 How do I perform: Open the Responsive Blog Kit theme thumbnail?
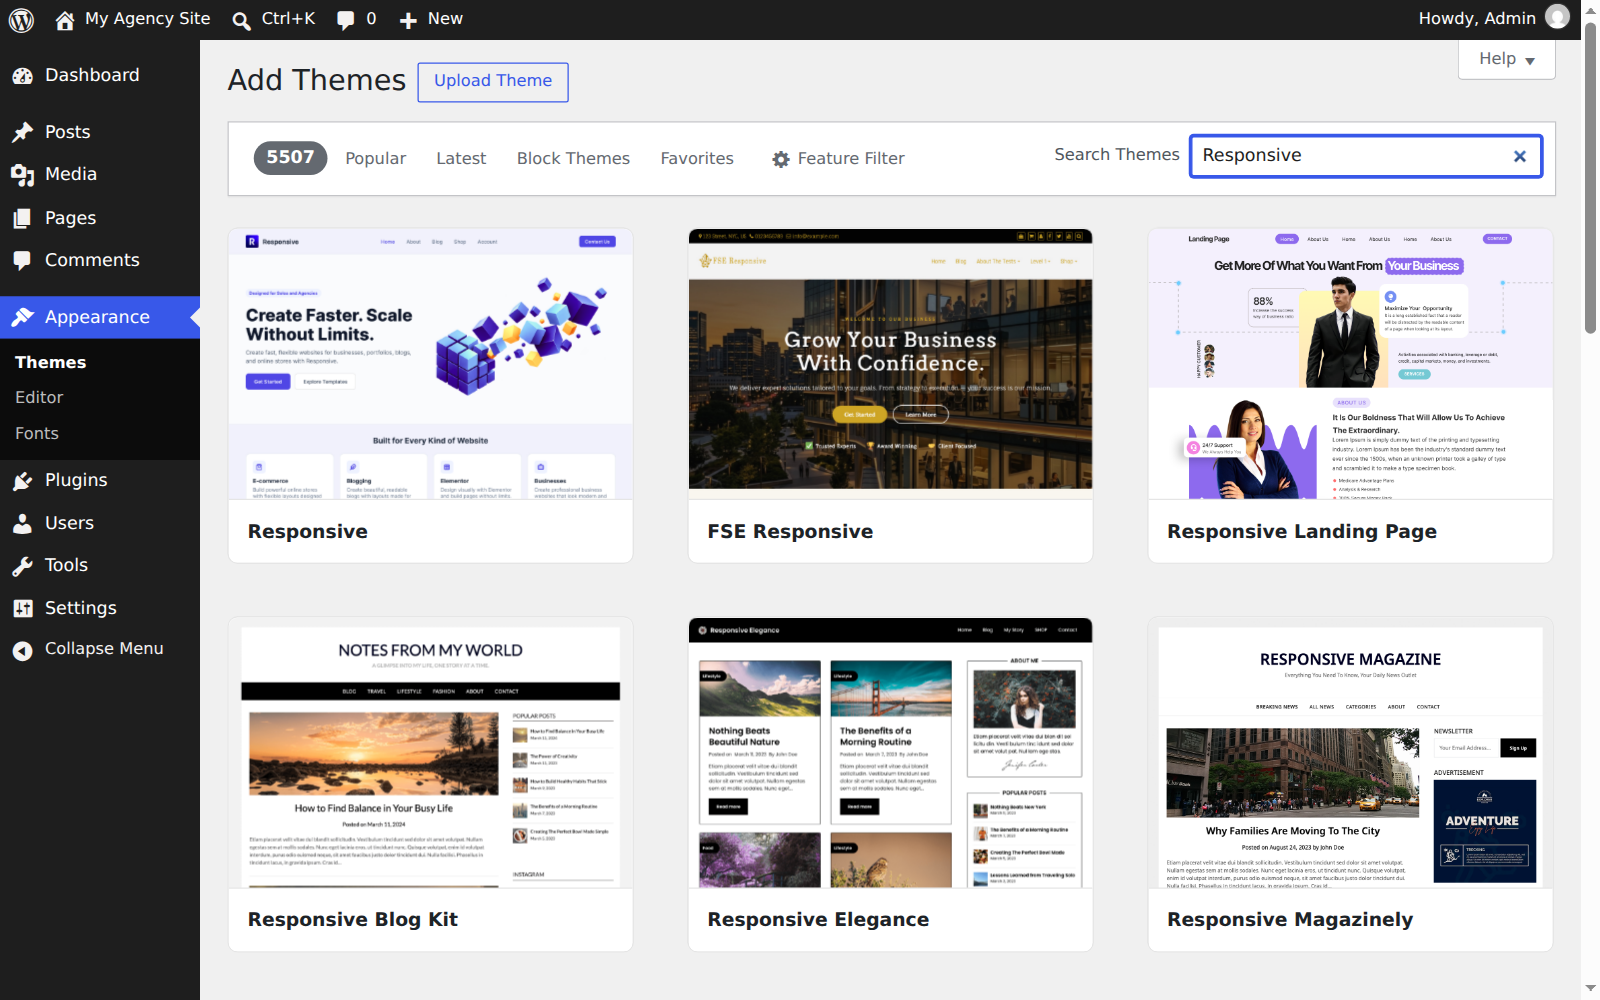(x=431, y=752)
